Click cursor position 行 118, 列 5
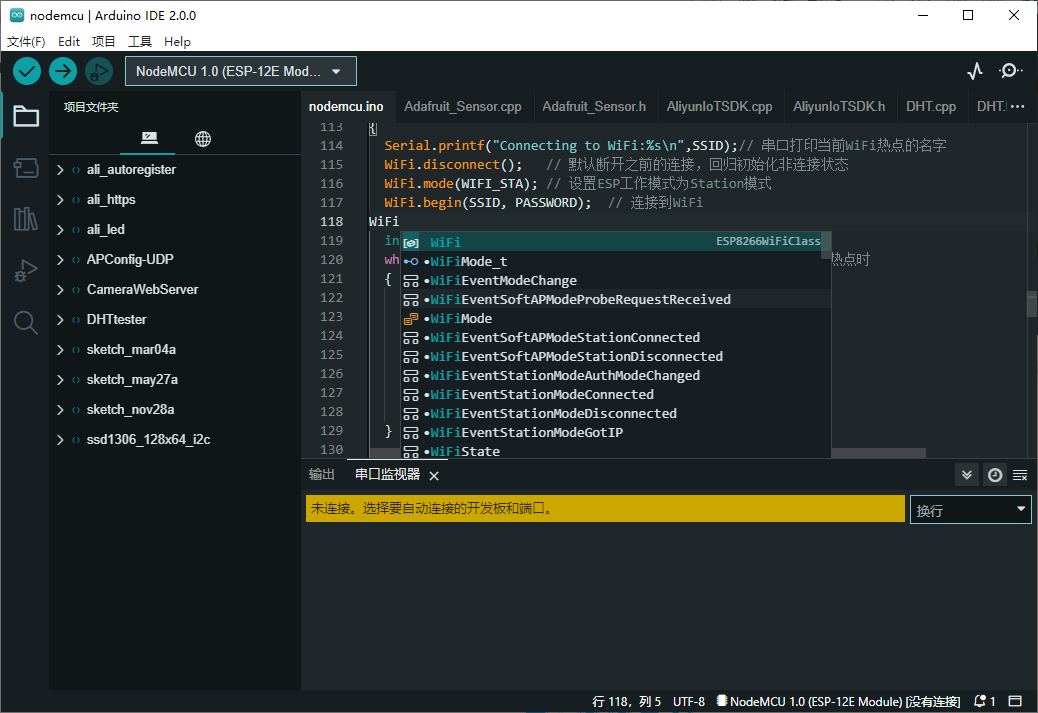The image size is (1038, 713). point(626,701)
